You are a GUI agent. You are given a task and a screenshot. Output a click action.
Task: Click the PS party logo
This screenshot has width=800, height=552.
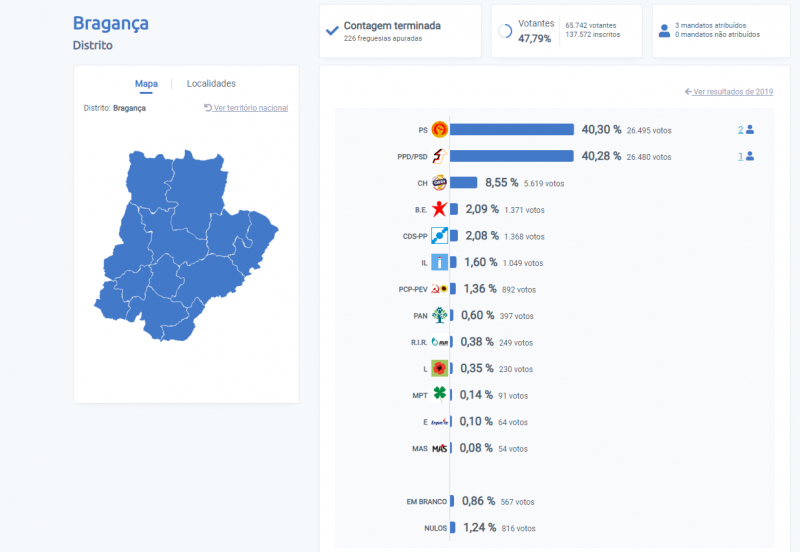click(x=439, y=130)
